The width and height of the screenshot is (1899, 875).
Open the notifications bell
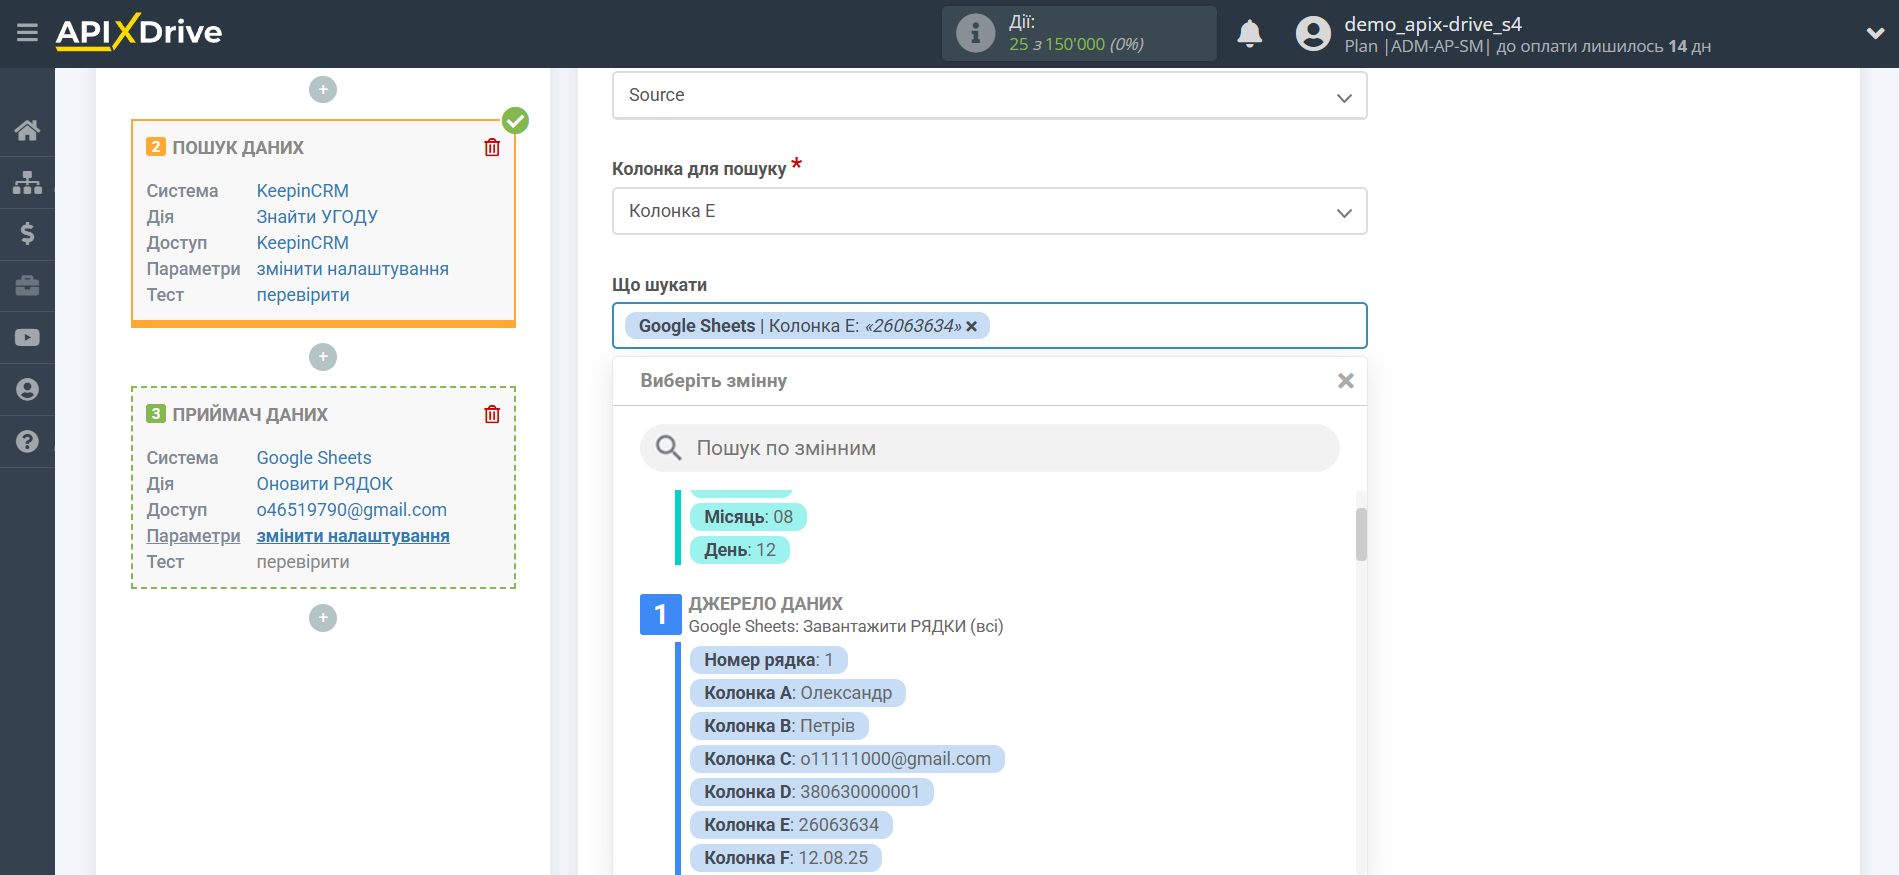[1249, 34]
